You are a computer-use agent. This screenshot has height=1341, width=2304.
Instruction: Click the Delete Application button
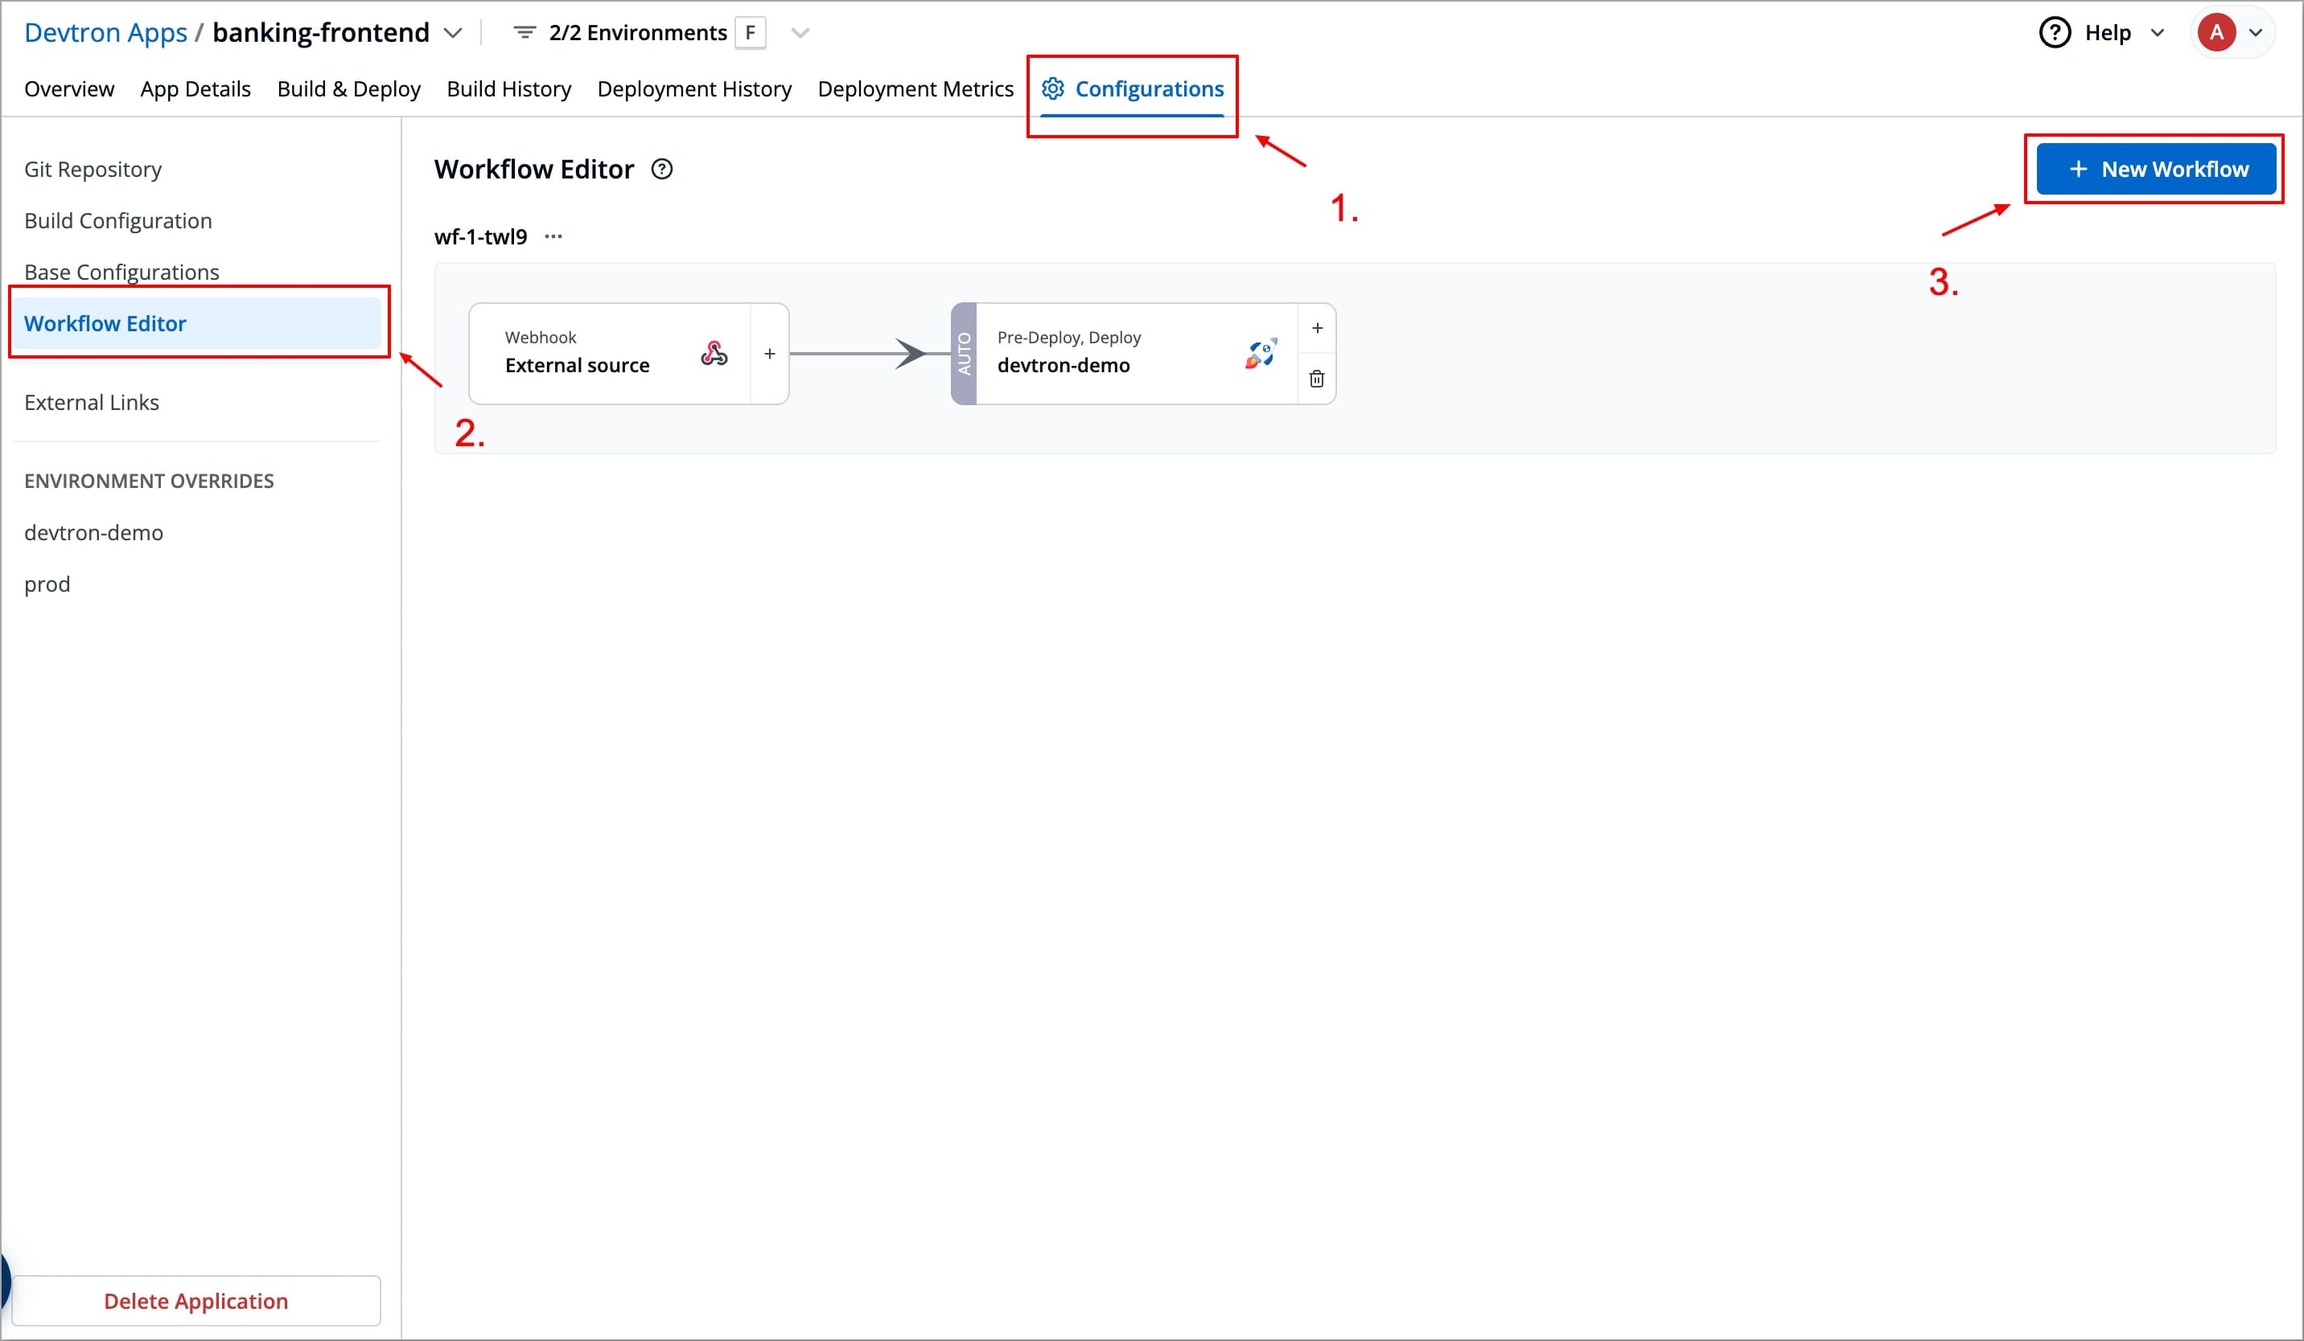click(196, 1300)
